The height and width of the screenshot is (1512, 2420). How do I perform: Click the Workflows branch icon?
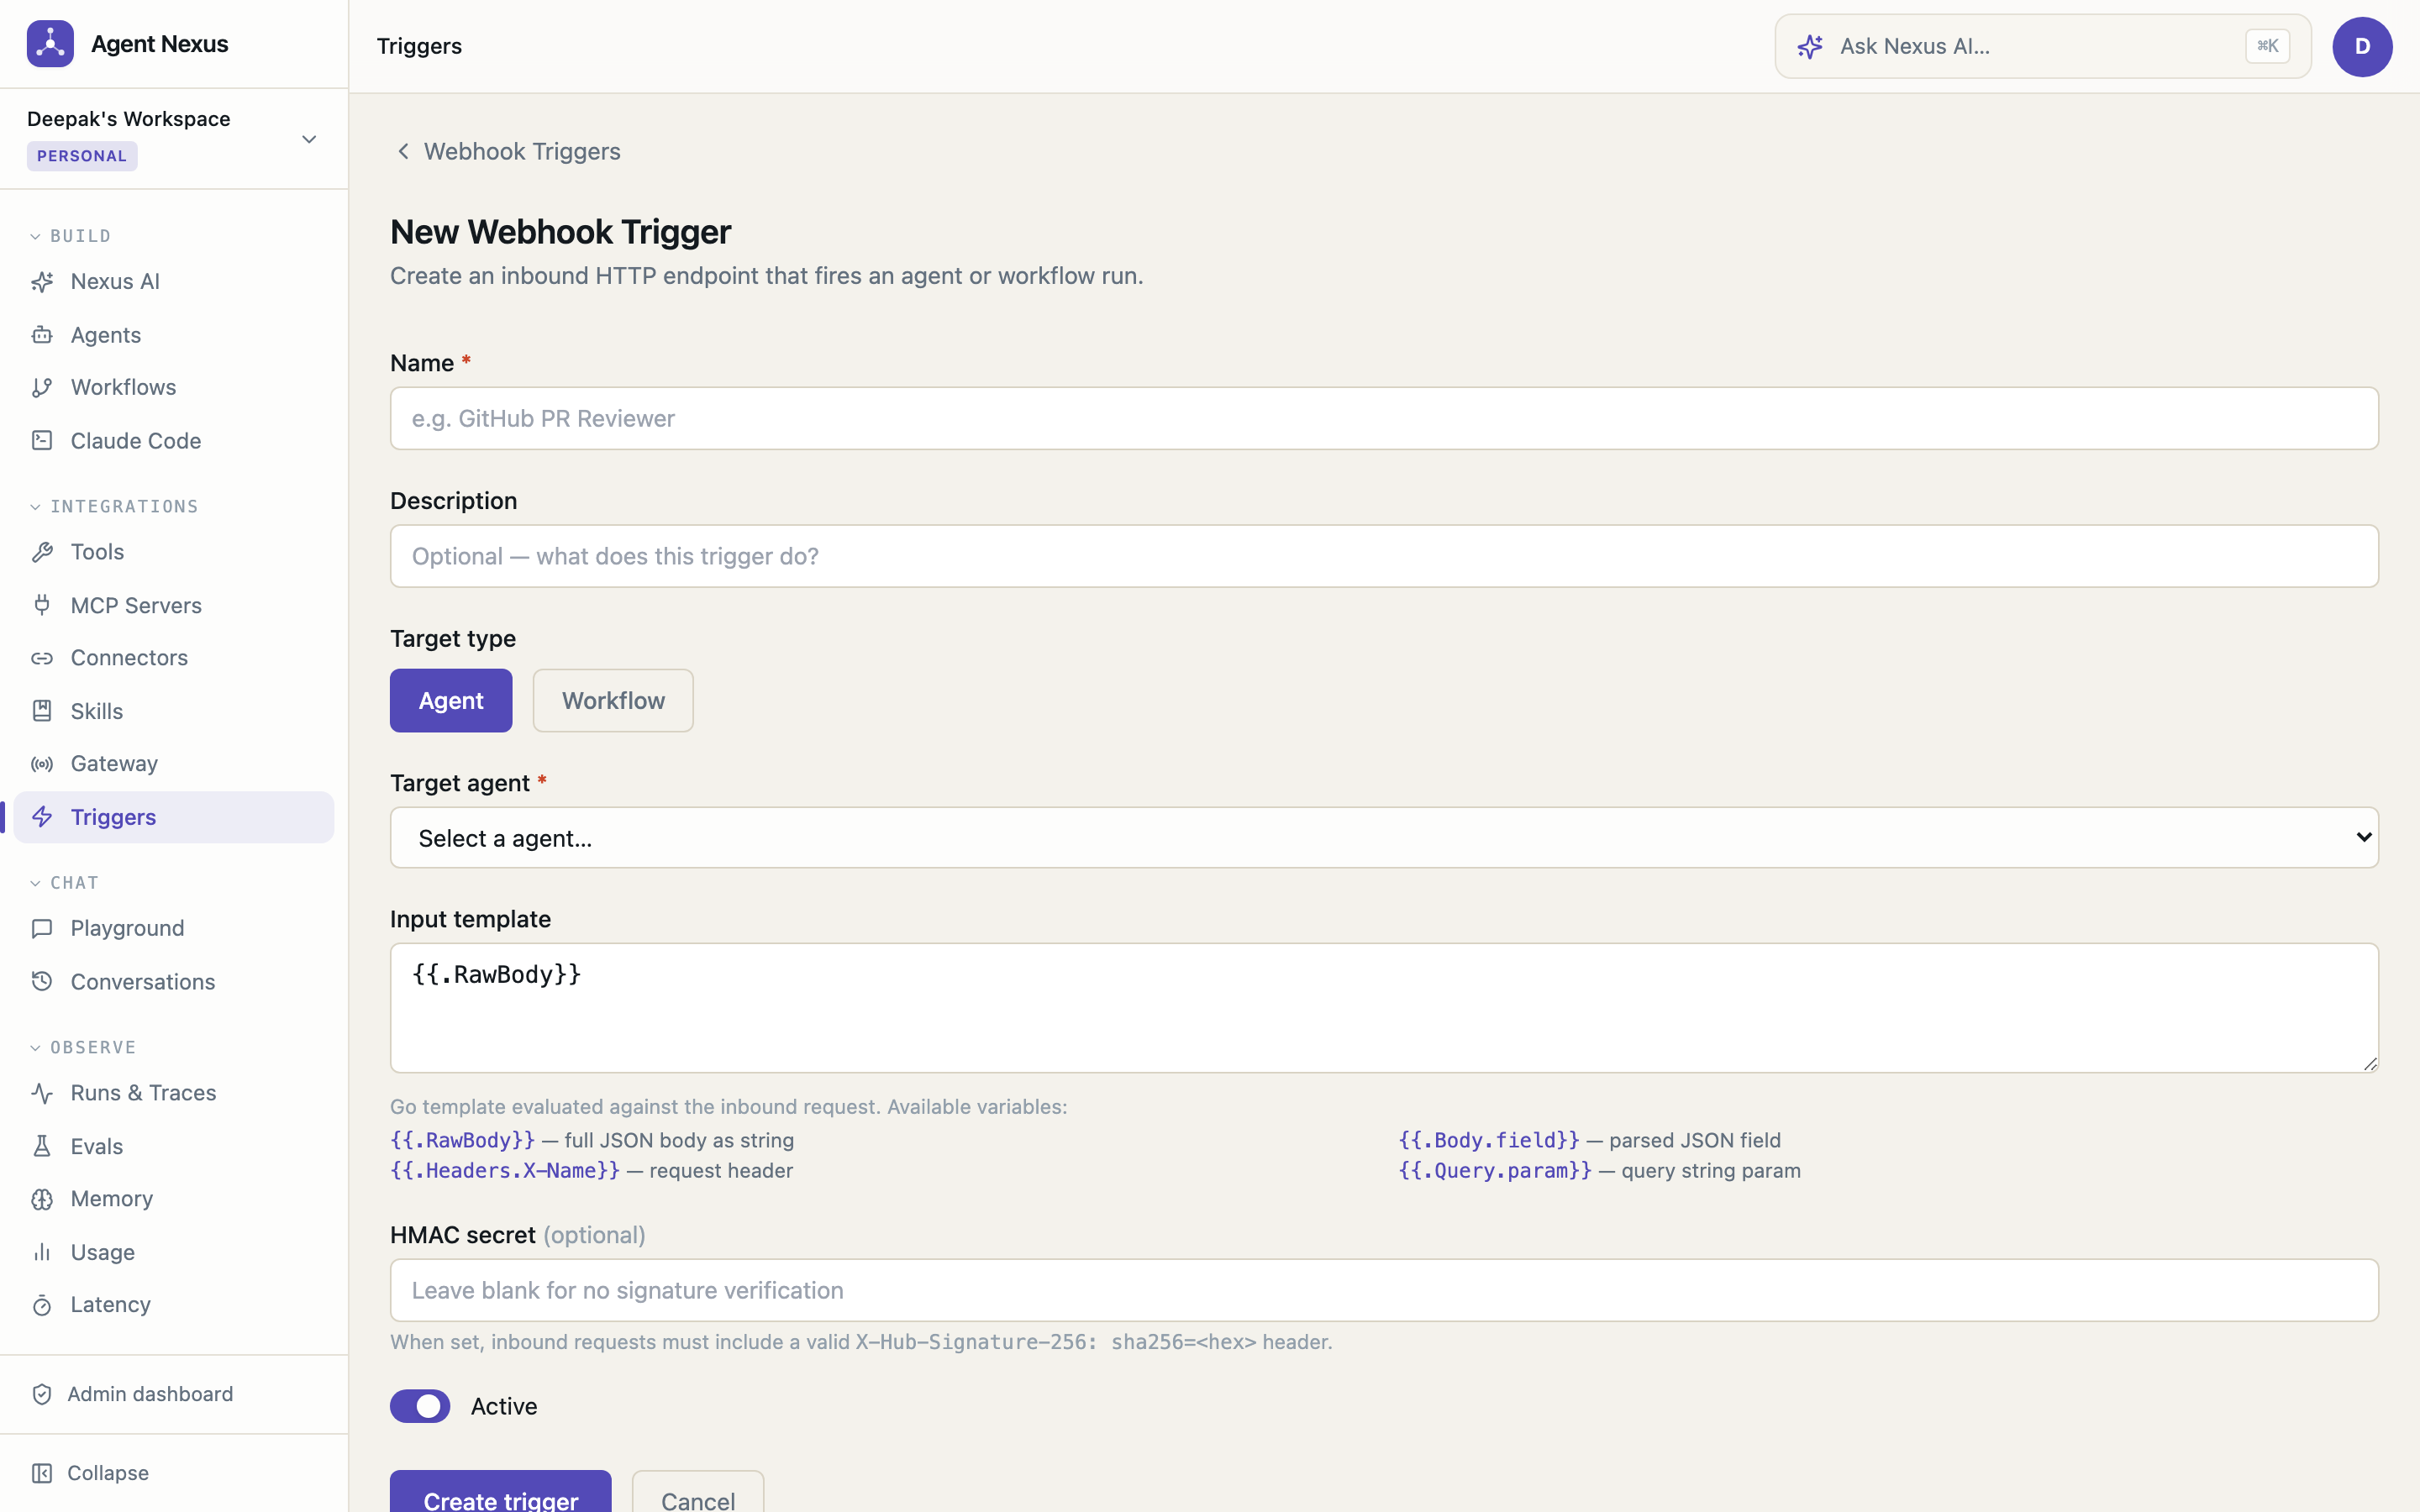[x=42, y=387]
